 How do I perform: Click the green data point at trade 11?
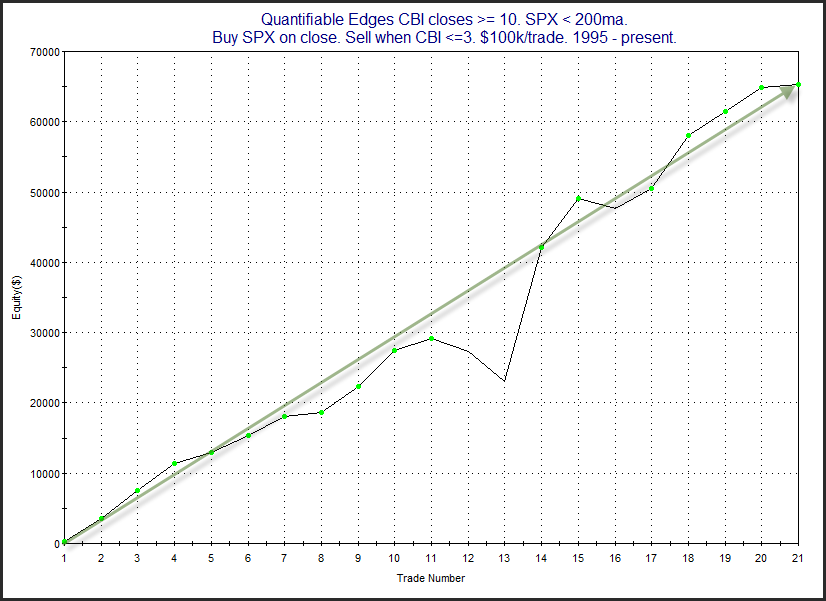(x=431, y=338)
